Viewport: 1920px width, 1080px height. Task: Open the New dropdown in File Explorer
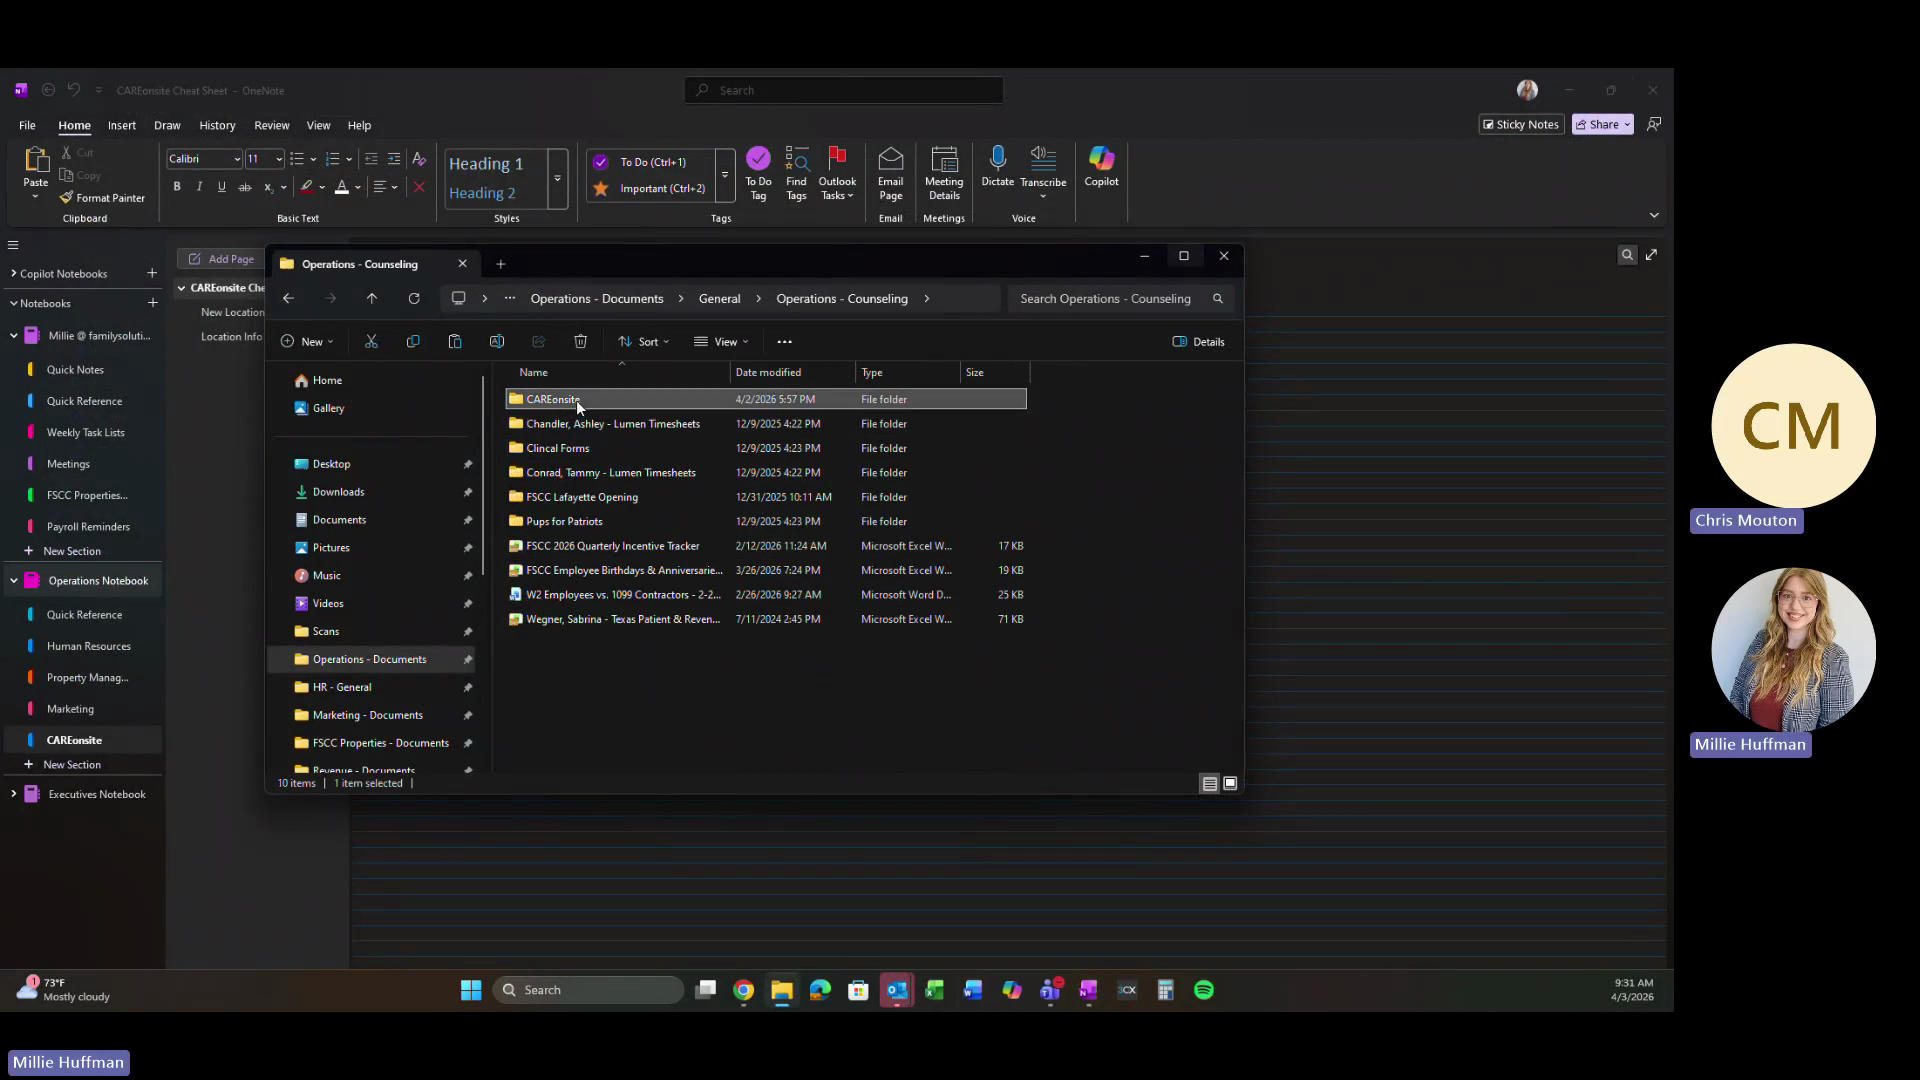click(307, 342)
